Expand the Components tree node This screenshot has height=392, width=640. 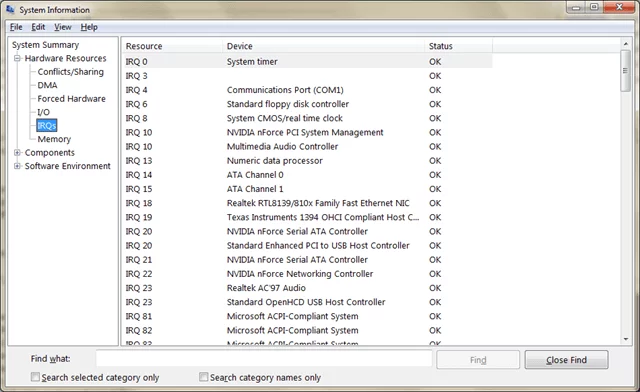(17, 153)
